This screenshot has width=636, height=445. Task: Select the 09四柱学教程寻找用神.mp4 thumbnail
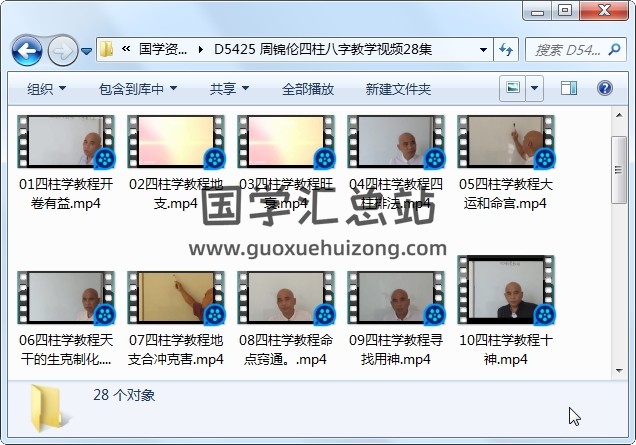396,298
